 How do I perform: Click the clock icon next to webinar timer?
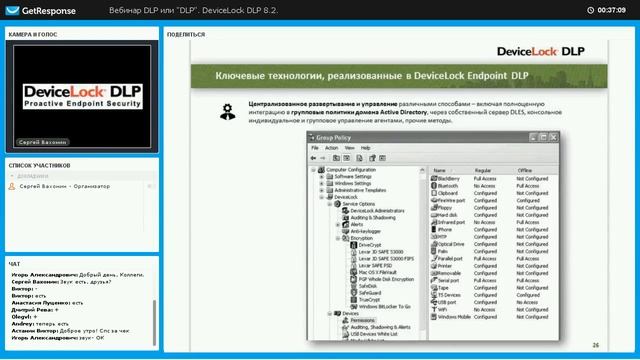tap(590, 10)
